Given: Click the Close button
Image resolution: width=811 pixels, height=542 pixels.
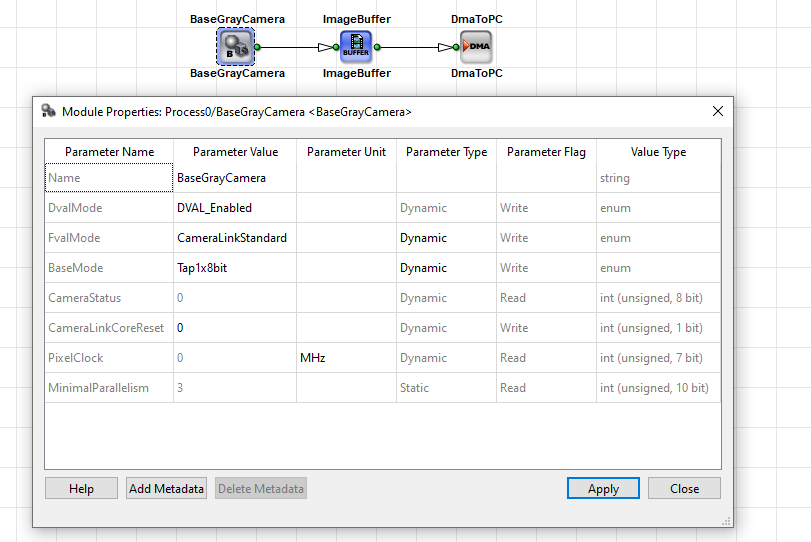Looking at the screenshot, I should 684,488.
